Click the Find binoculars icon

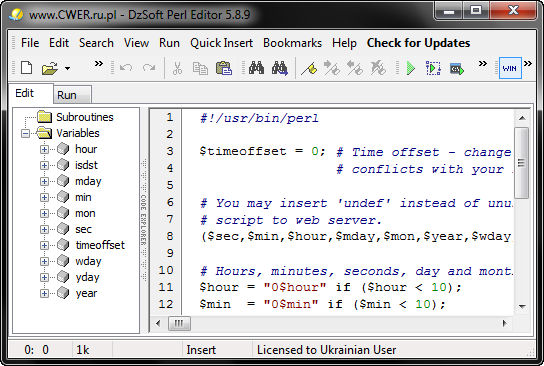point(256,68)
